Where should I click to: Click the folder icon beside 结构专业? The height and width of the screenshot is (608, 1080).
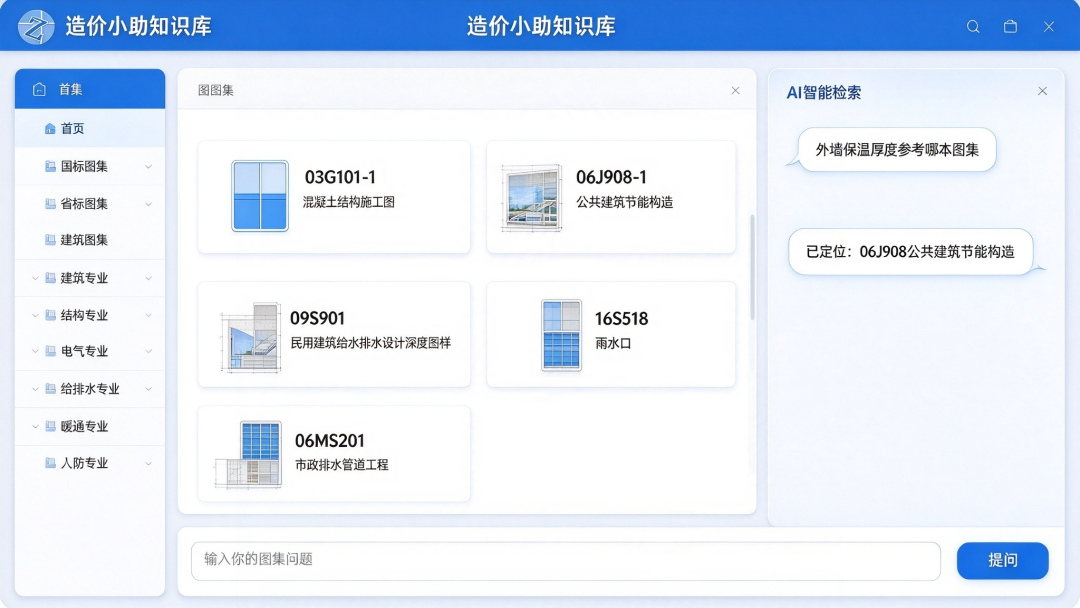50,315
